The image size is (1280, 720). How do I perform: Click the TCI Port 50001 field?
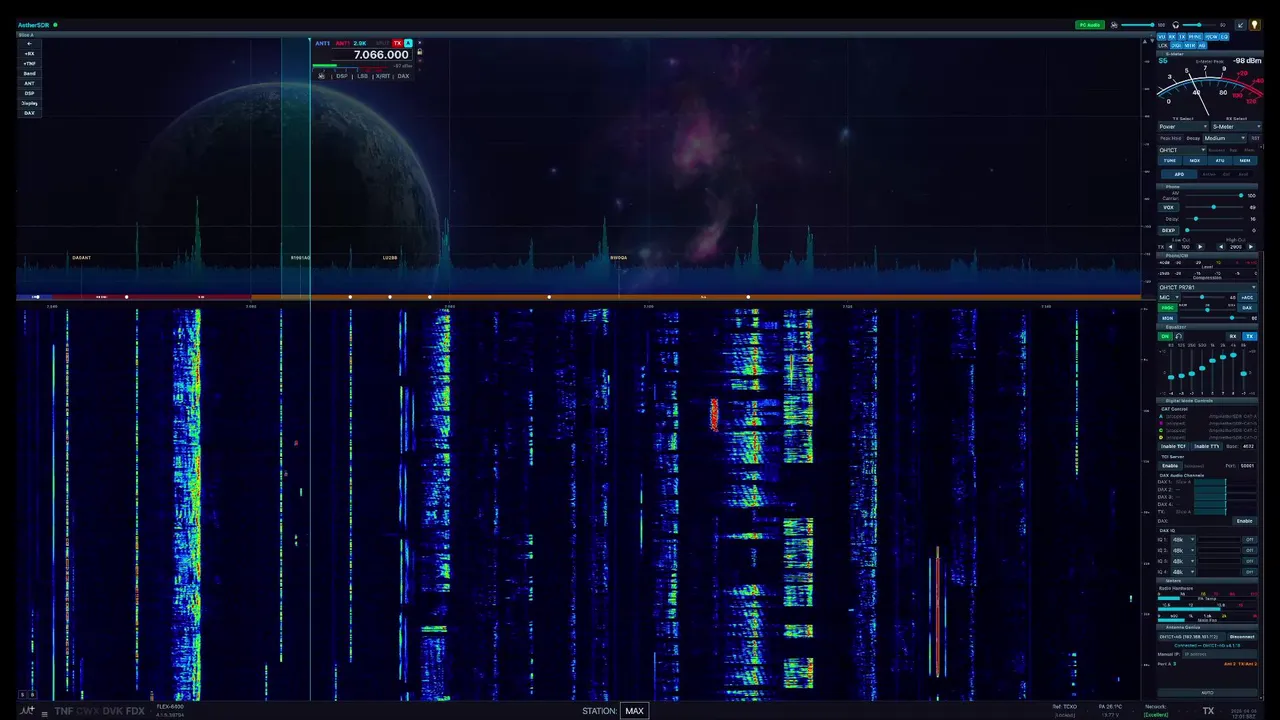coord(1247,466)
